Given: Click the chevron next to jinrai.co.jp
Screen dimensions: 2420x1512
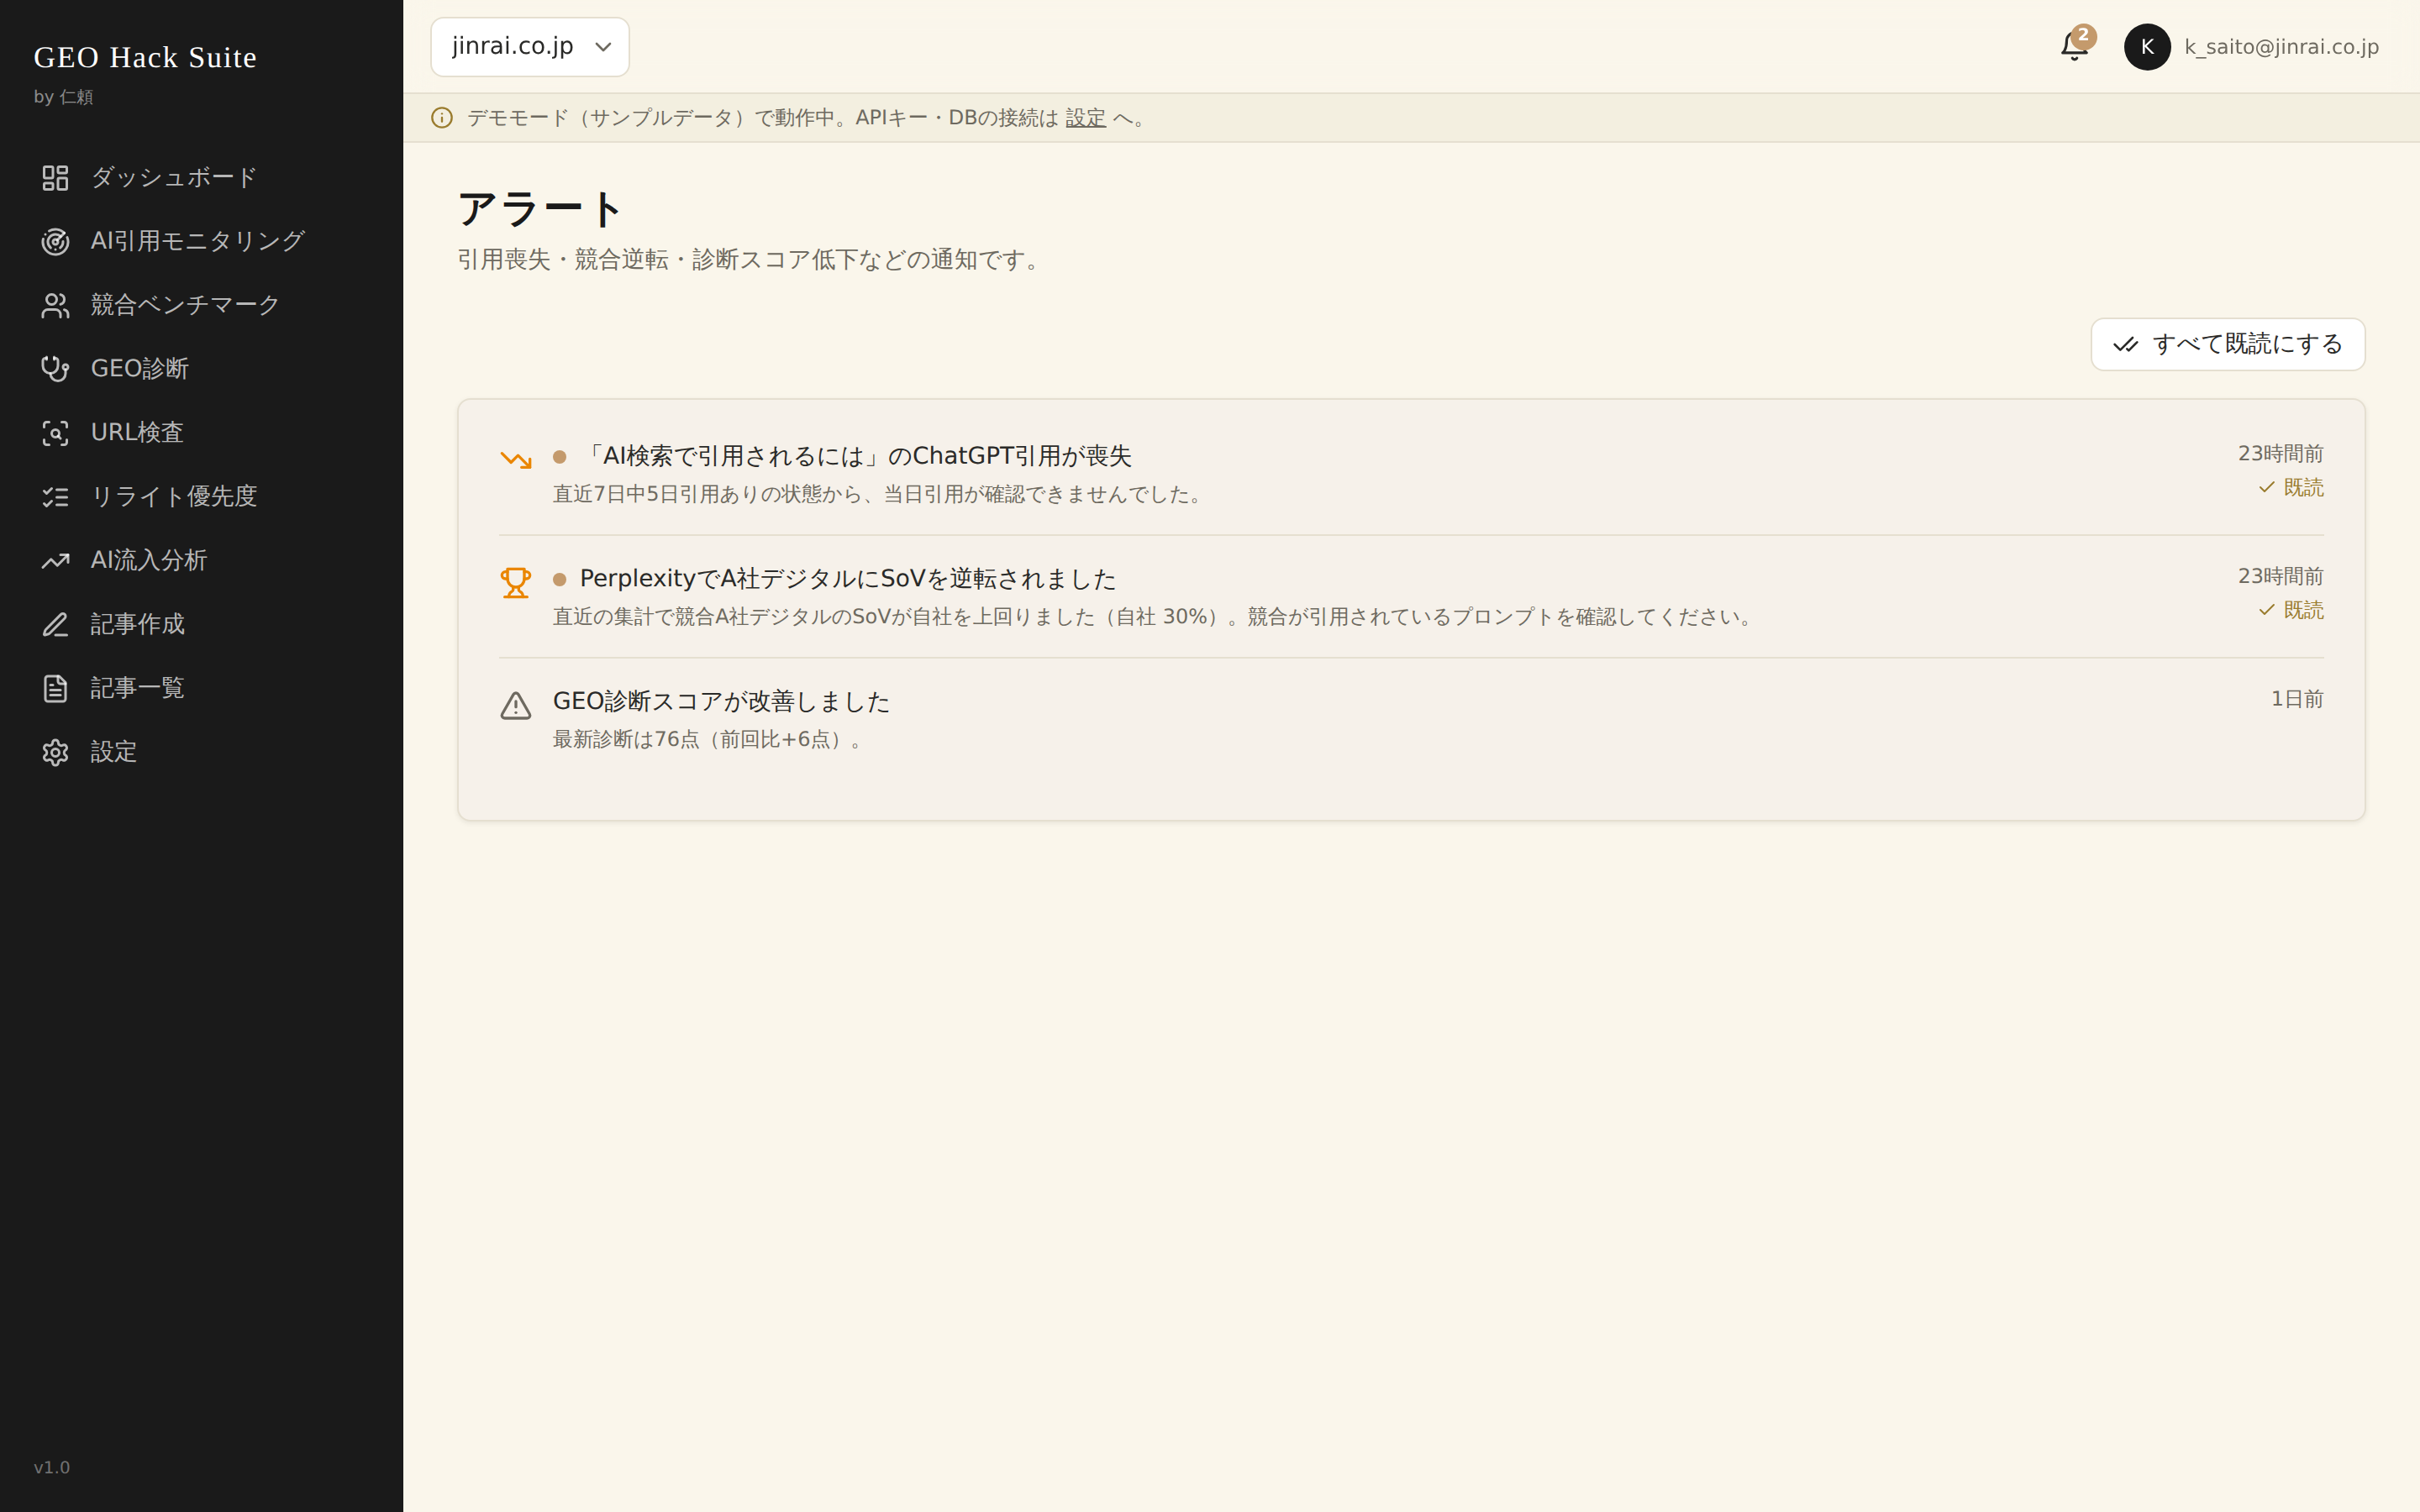Looking at the screenshot, I should tap(603, 47).
